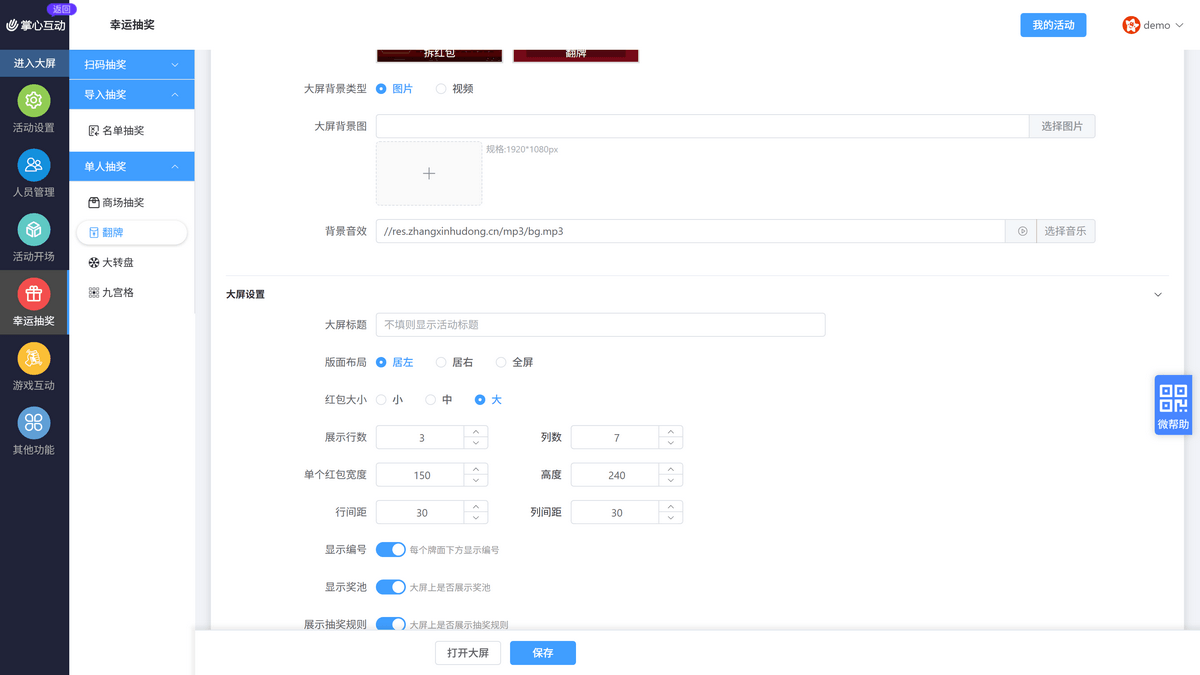The width and height of the screenshot is (1200, 675).
Task: Click the 我的活动 button
Action: coord(1053,25)
